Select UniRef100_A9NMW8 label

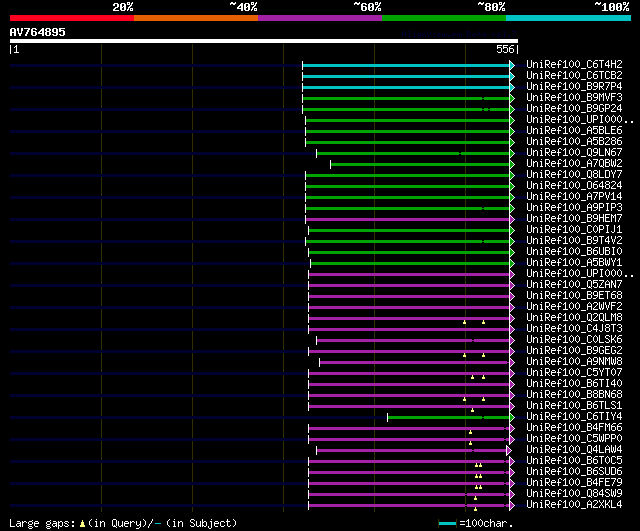click(x=574, y=362)
